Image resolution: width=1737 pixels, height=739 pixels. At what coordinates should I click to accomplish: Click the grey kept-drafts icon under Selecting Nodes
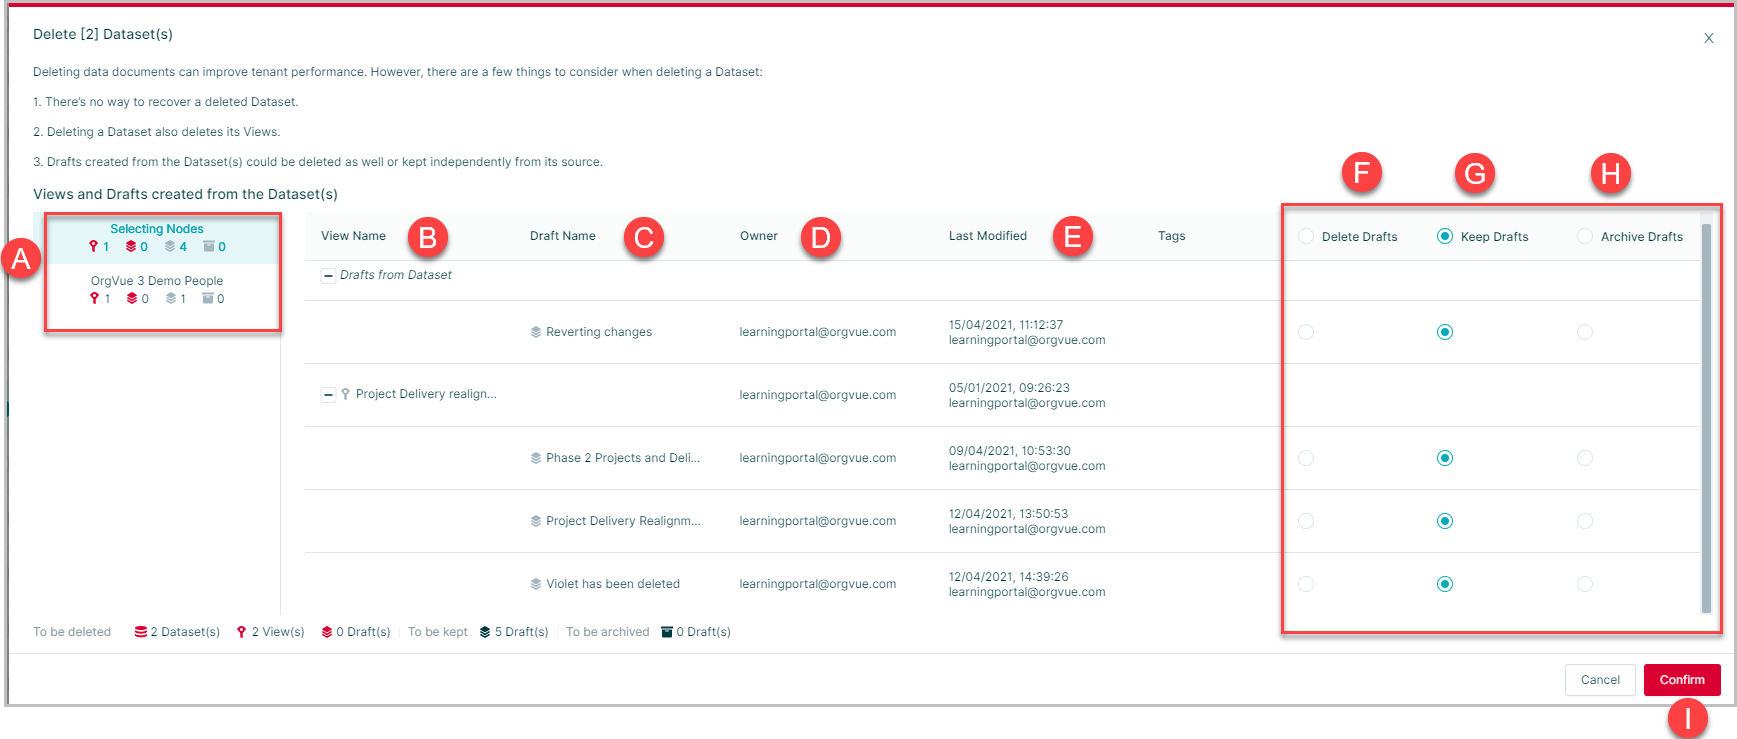(x=170, y=247)
